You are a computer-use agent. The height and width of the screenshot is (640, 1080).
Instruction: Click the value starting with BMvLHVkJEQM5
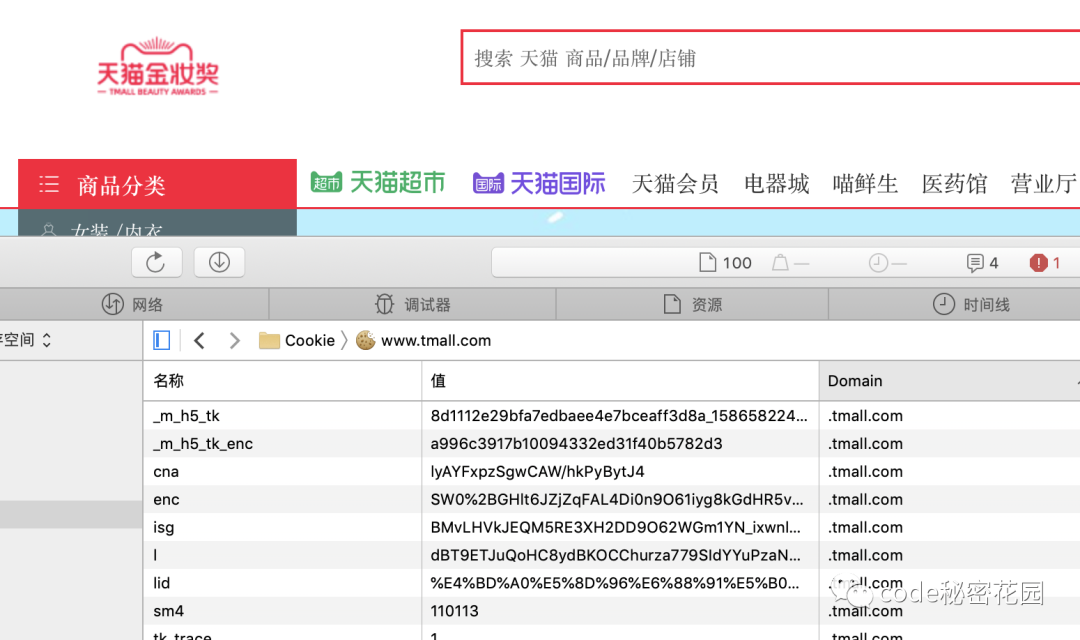616,528
